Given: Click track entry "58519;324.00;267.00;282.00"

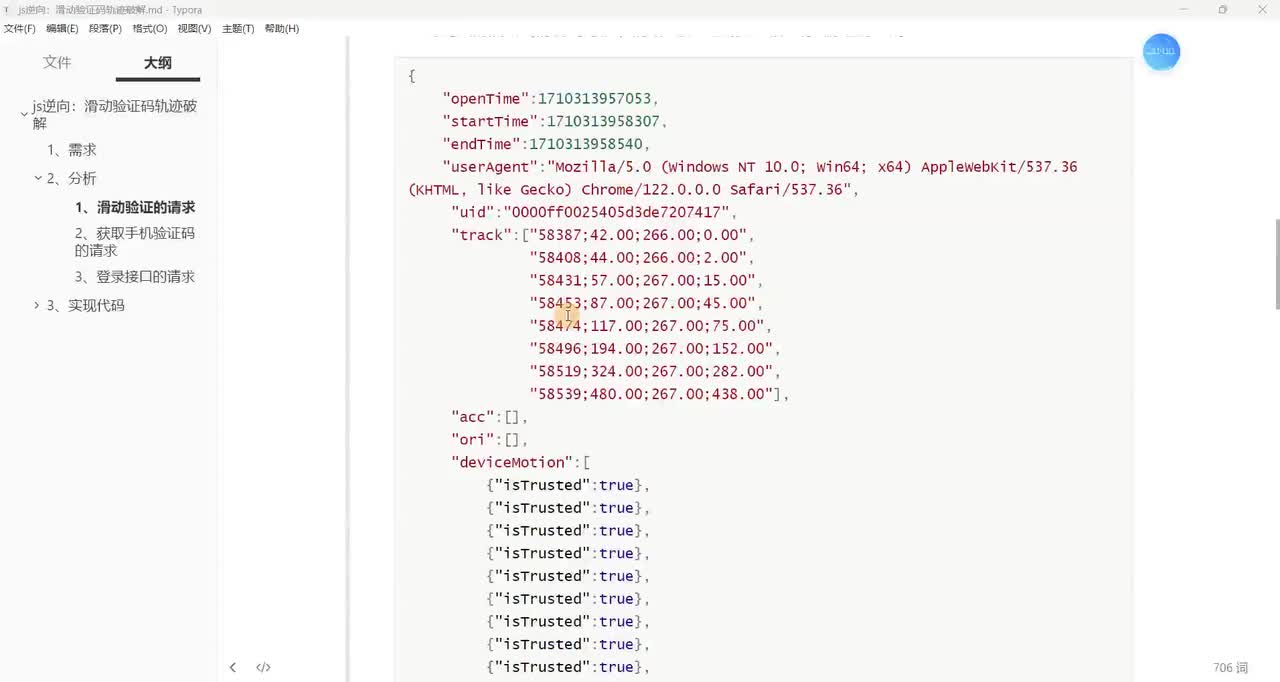Looking at the screenshot, I should pyautogui.click(x=651, y=371).
